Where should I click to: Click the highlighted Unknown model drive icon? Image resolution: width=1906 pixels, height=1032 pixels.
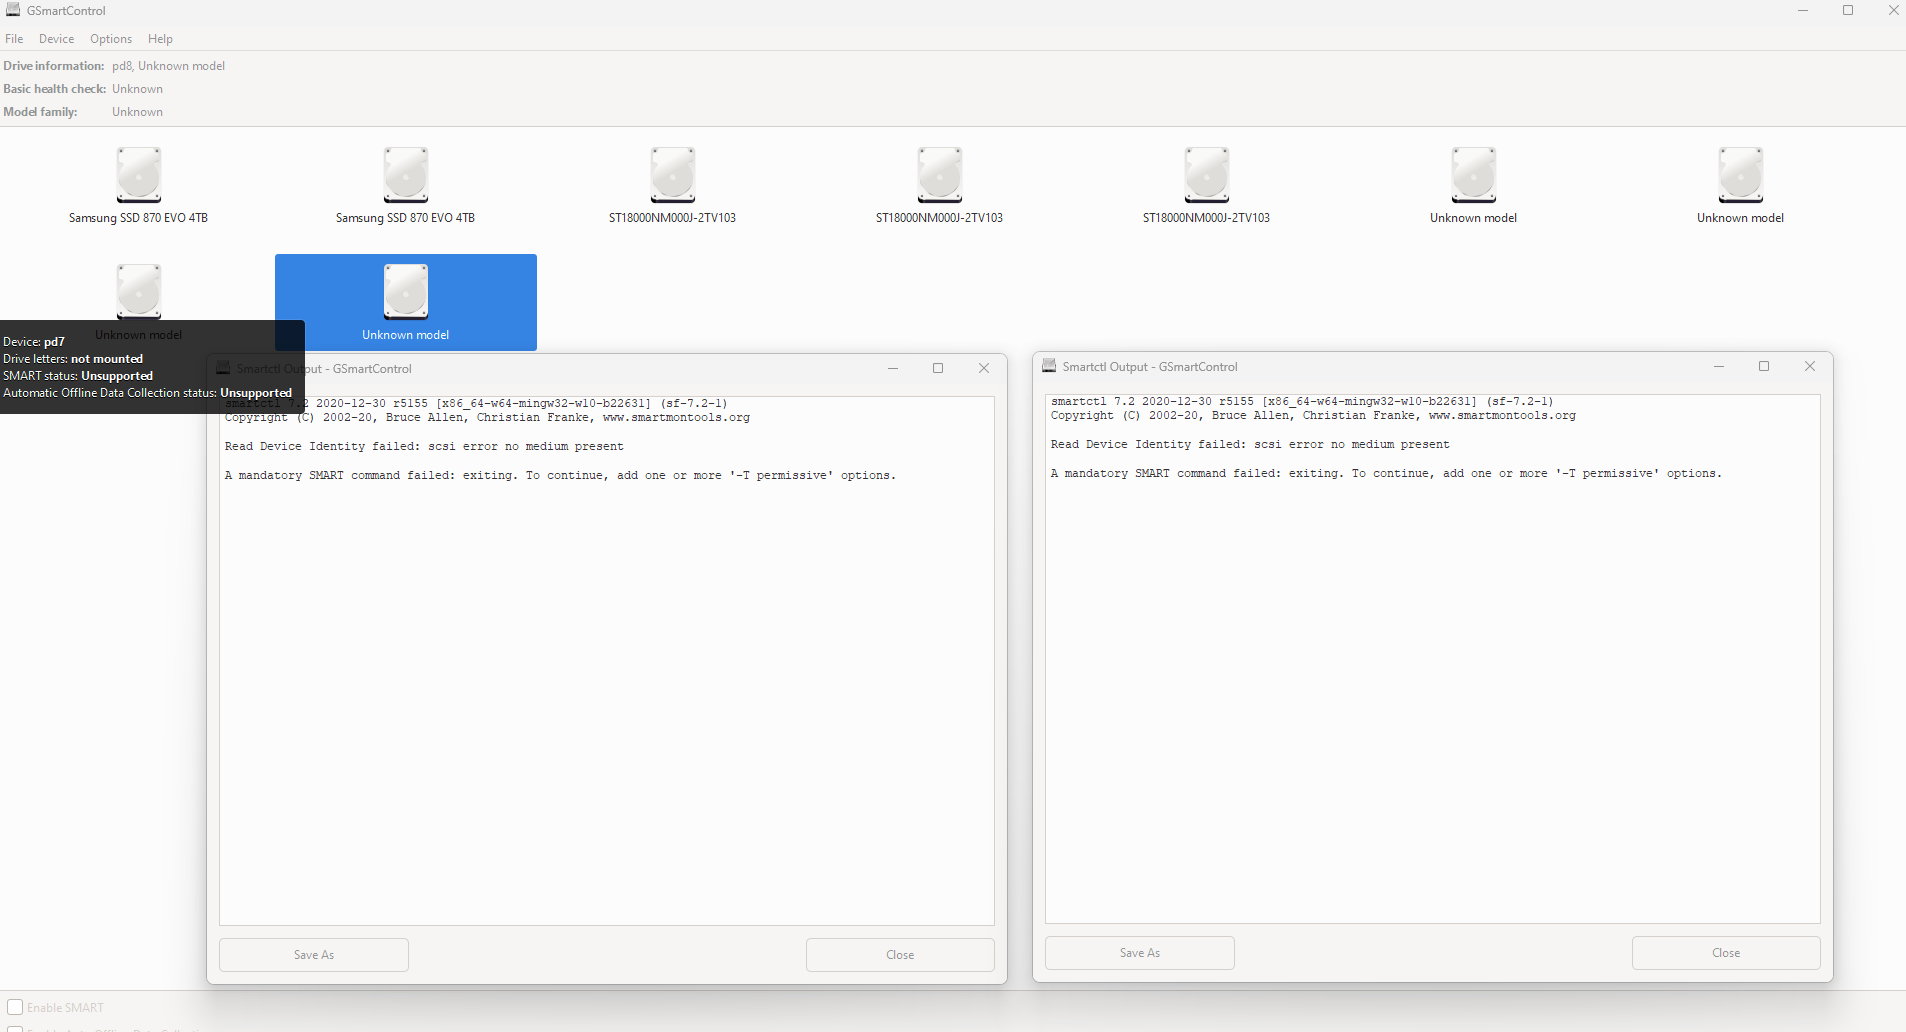pos(406,292)
